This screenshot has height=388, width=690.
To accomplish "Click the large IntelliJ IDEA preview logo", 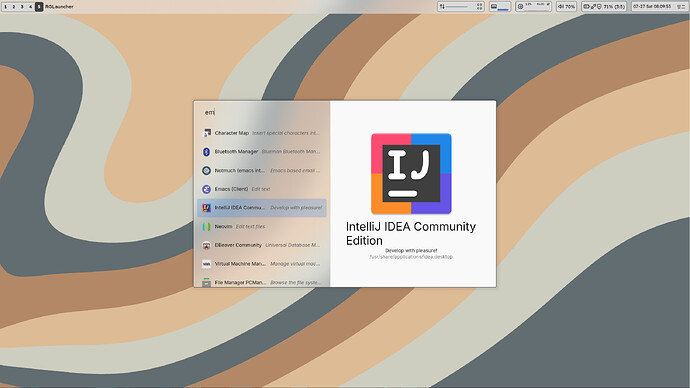I will click(411, 174).
